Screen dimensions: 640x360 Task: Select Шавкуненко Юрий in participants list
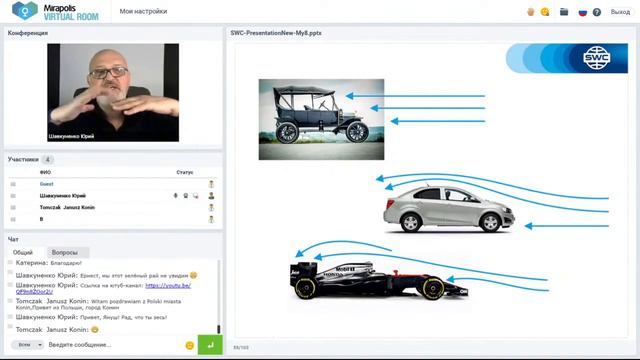pyautogui.click(x=63, y=196)
